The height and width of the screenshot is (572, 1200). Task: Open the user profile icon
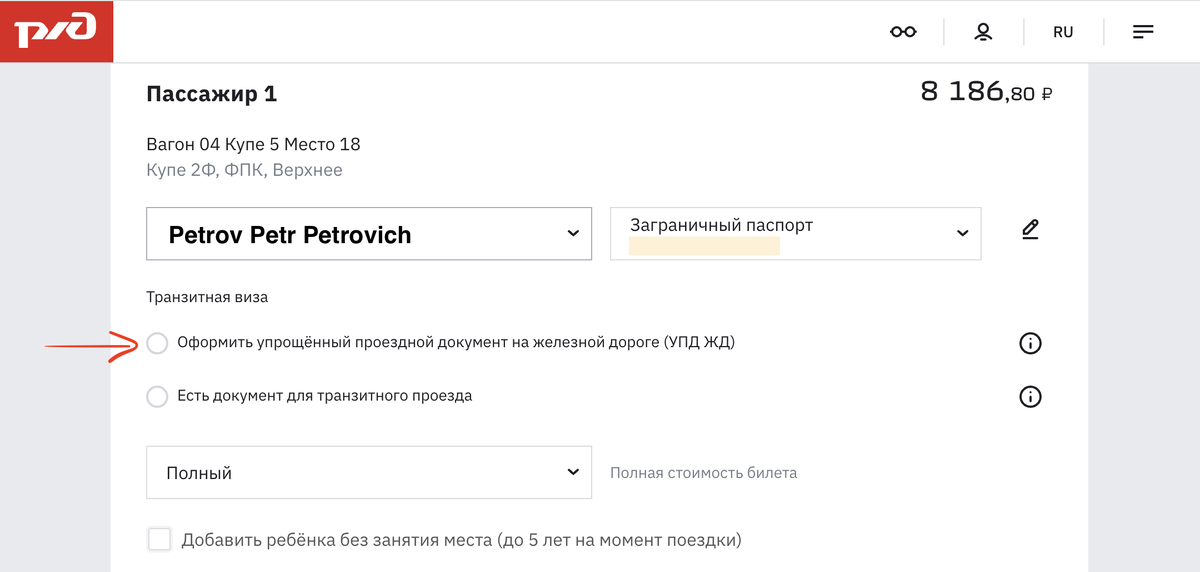[983, 32]
